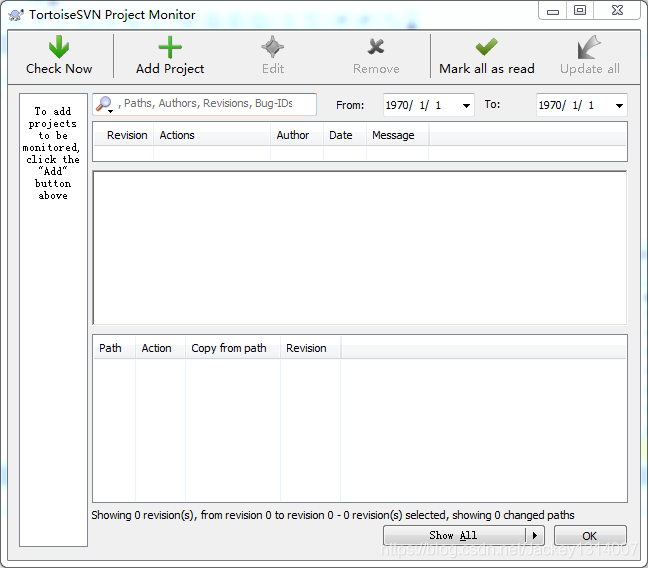Click Revision header in changed paths list
This screenshot has height=568, width=648.
click(310, 348)
